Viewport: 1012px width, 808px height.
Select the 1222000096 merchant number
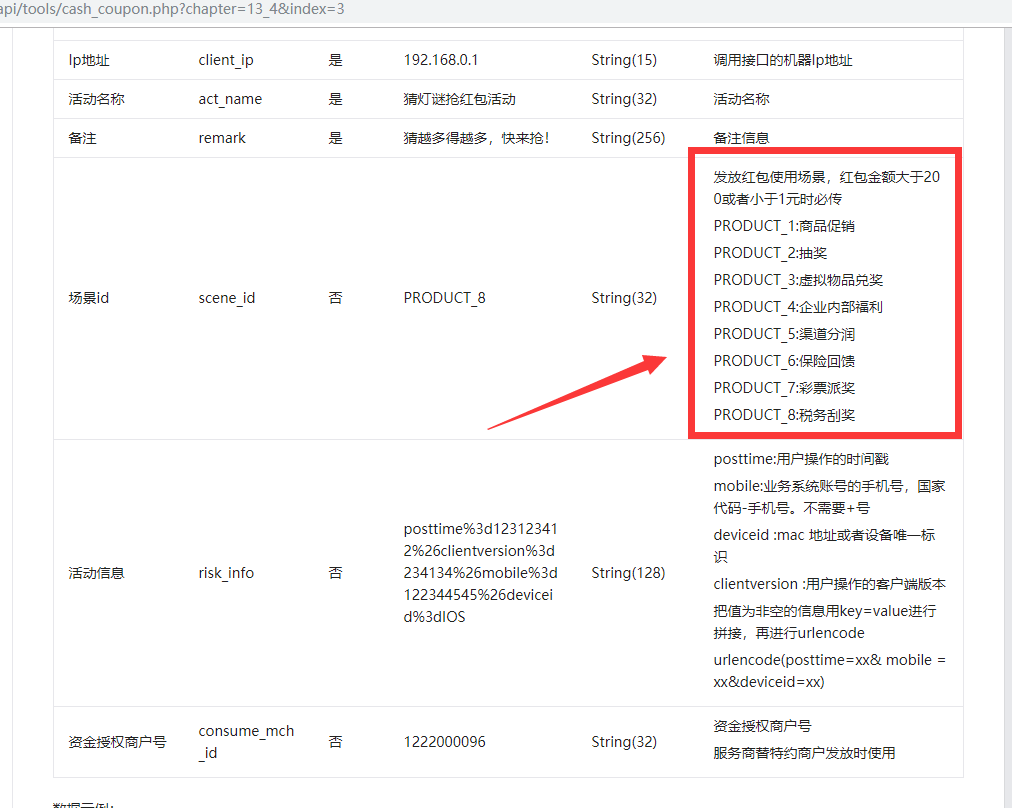click(x=443, y=742)
